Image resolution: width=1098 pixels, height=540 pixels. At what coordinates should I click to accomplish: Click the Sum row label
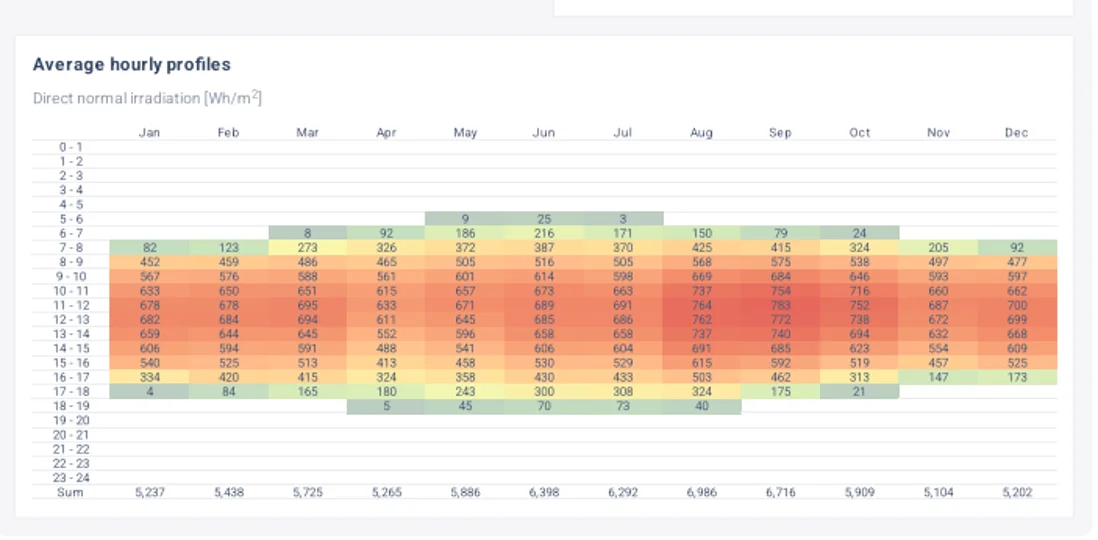point(71,492)
